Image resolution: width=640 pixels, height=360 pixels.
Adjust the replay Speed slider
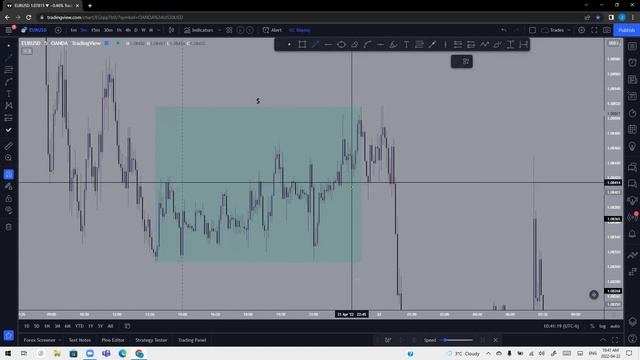click(456, 340)
